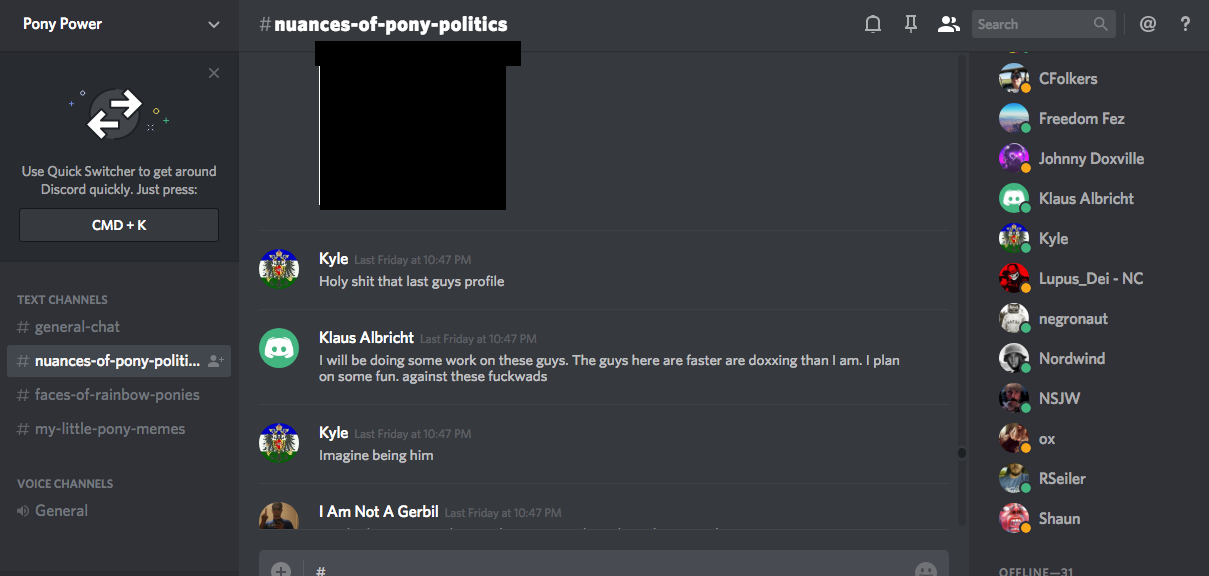
Task: Click Klaus Albricht's Discord avatar in chat
Action: (279, 347)
